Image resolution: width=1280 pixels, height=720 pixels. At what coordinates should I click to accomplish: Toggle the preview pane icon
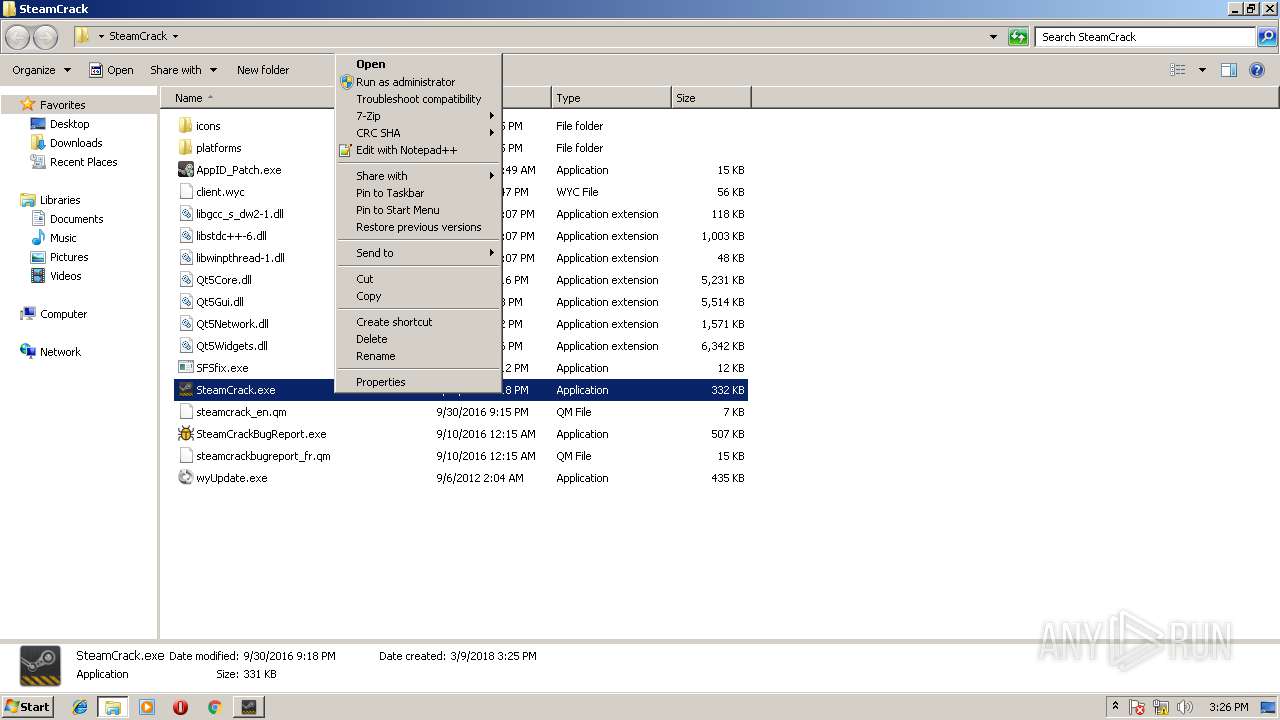point(1229,70)
